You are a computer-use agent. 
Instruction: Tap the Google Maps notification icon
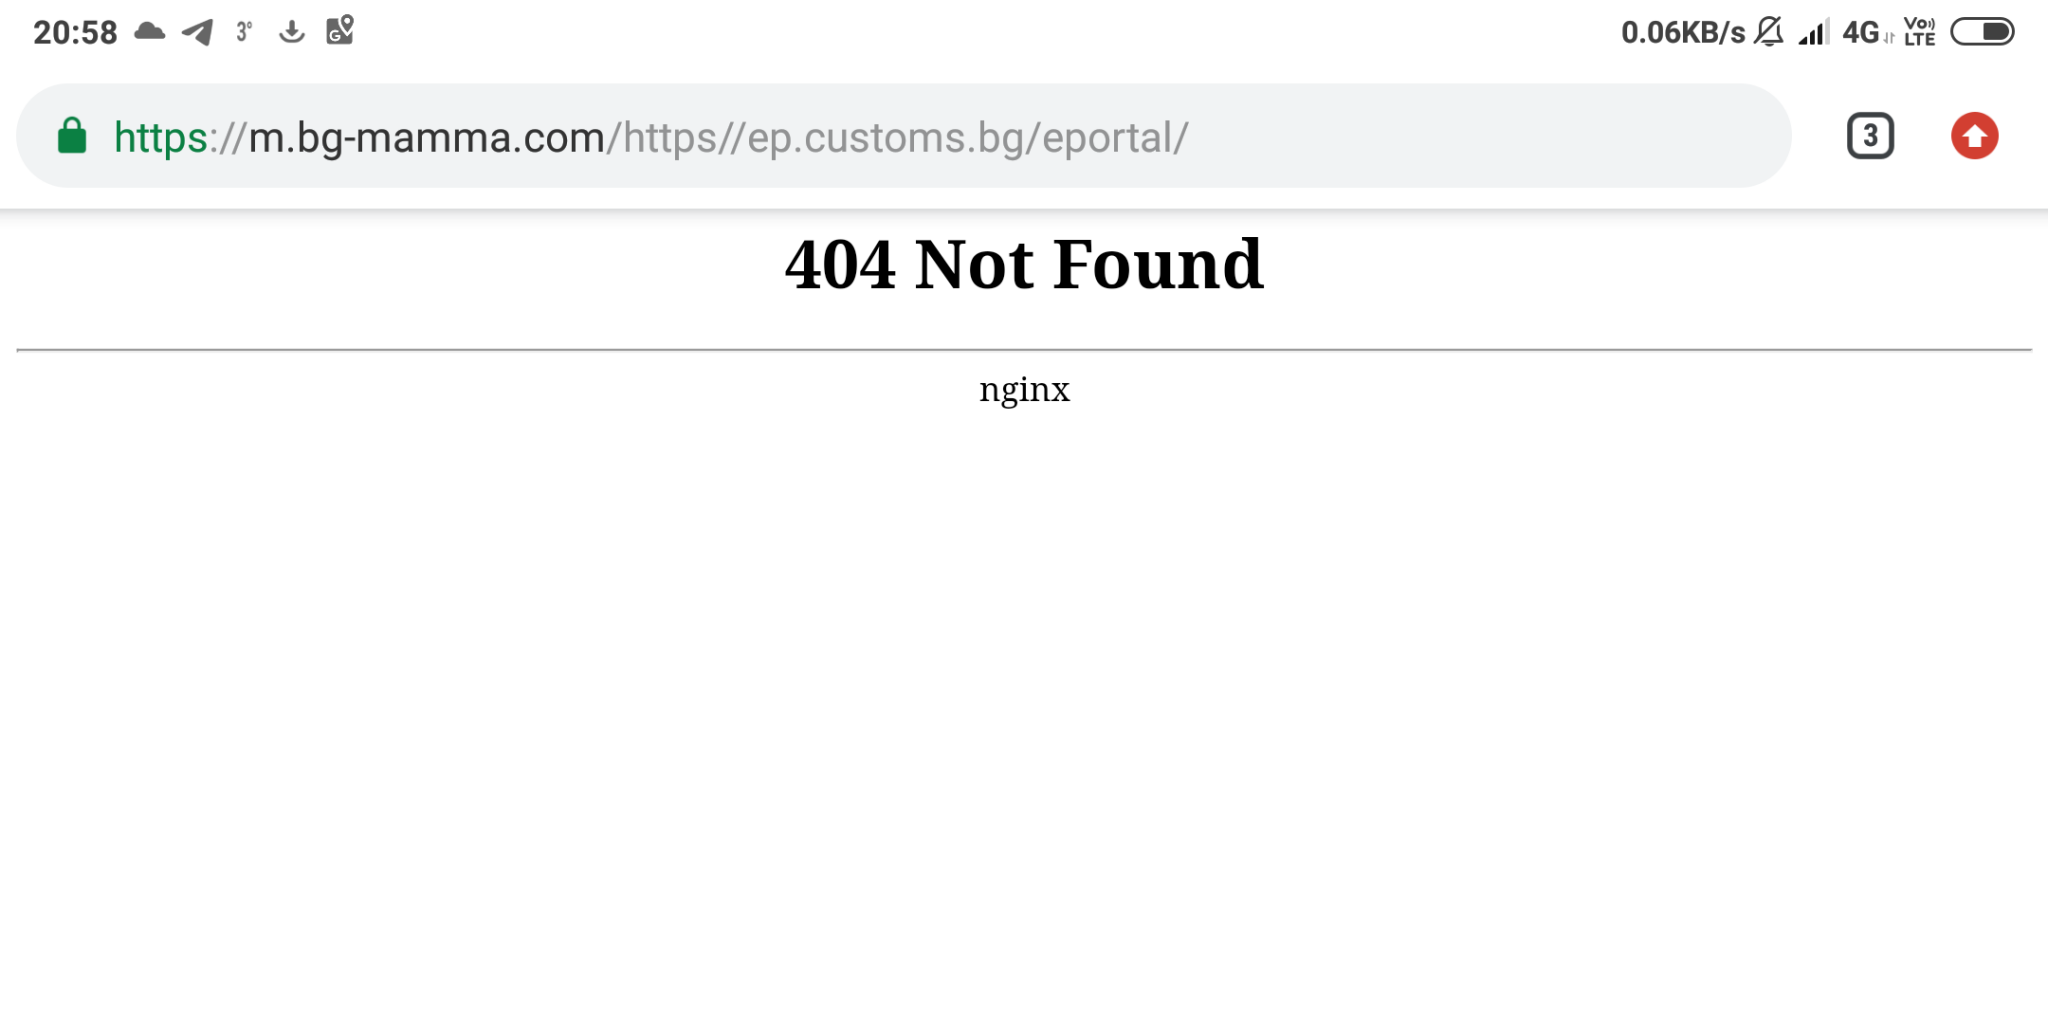point(340,30)
